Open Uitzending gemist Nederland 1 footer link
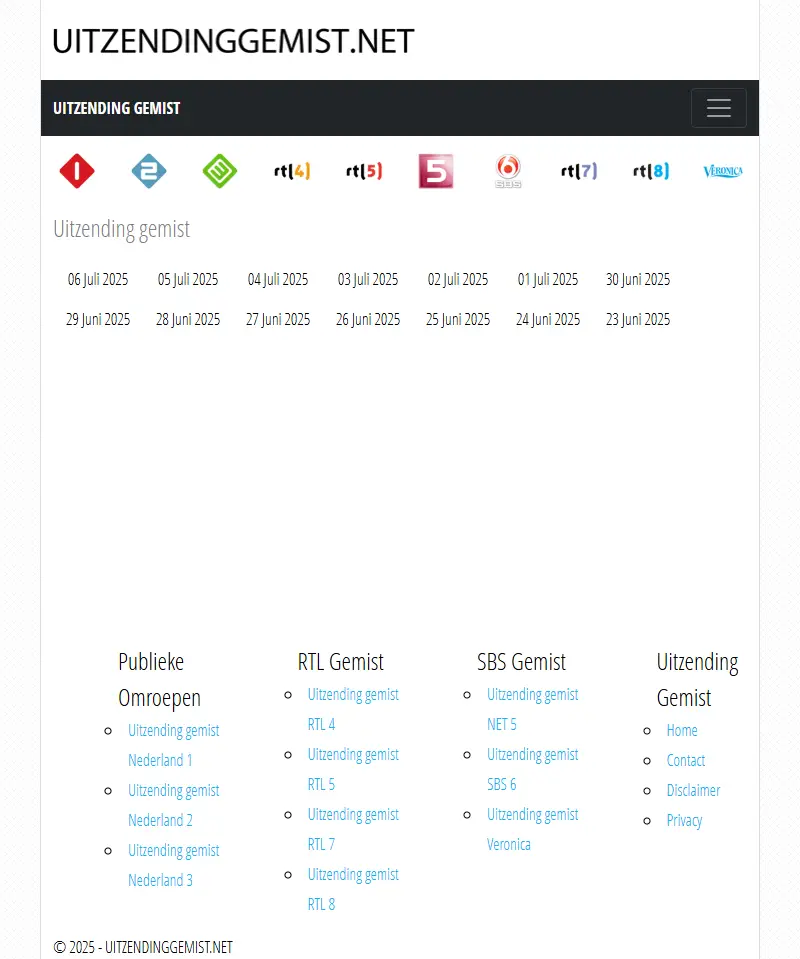Viewport: 800px width, 959px height. 174,745
